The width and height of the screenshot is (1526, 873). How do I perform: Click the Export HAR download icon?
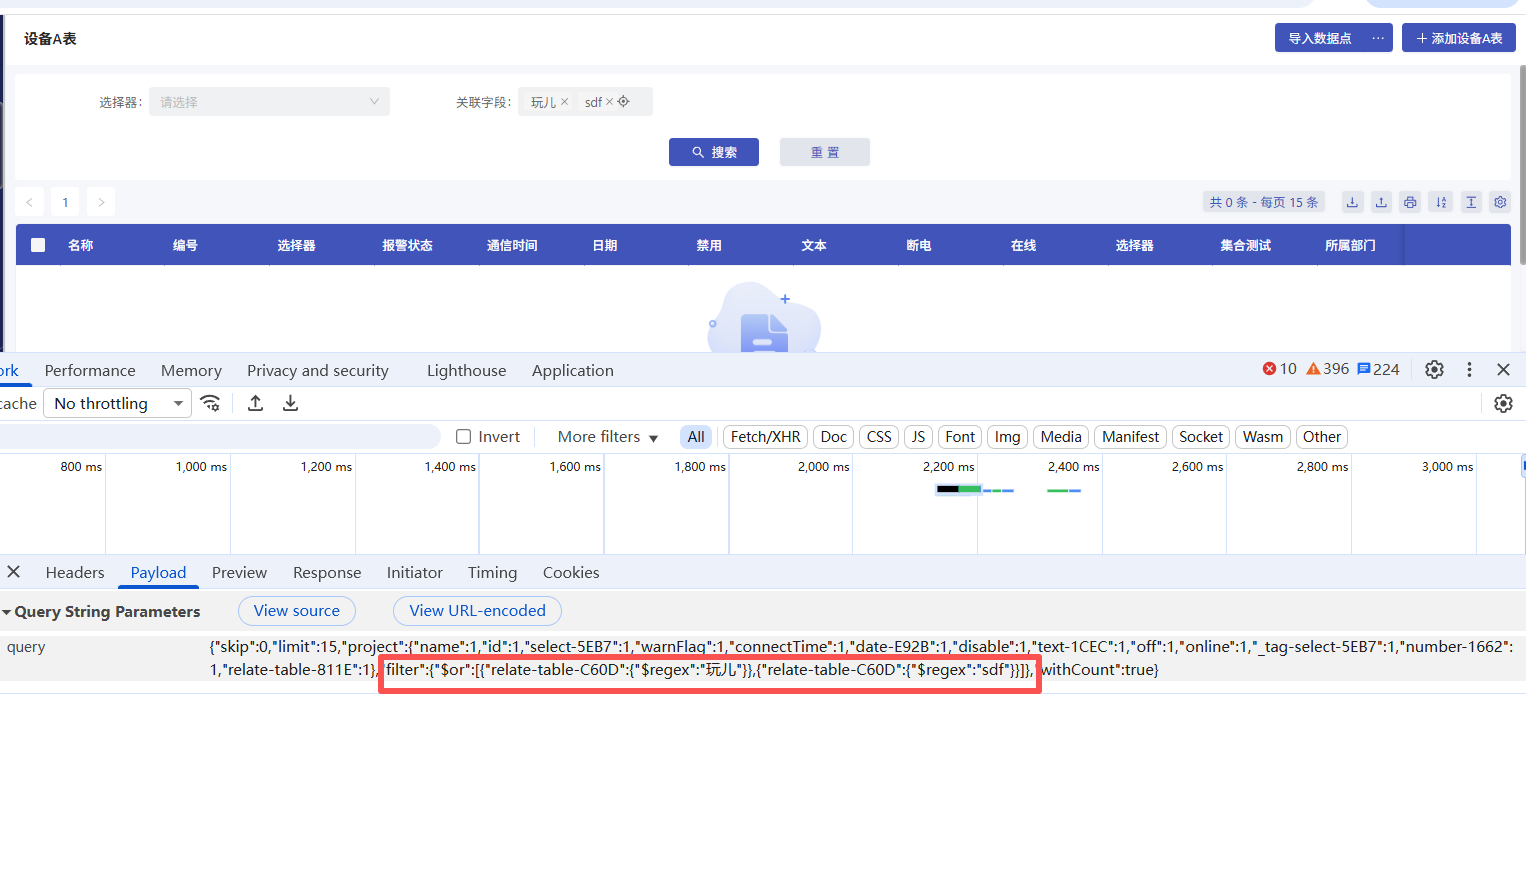(290, 403)
